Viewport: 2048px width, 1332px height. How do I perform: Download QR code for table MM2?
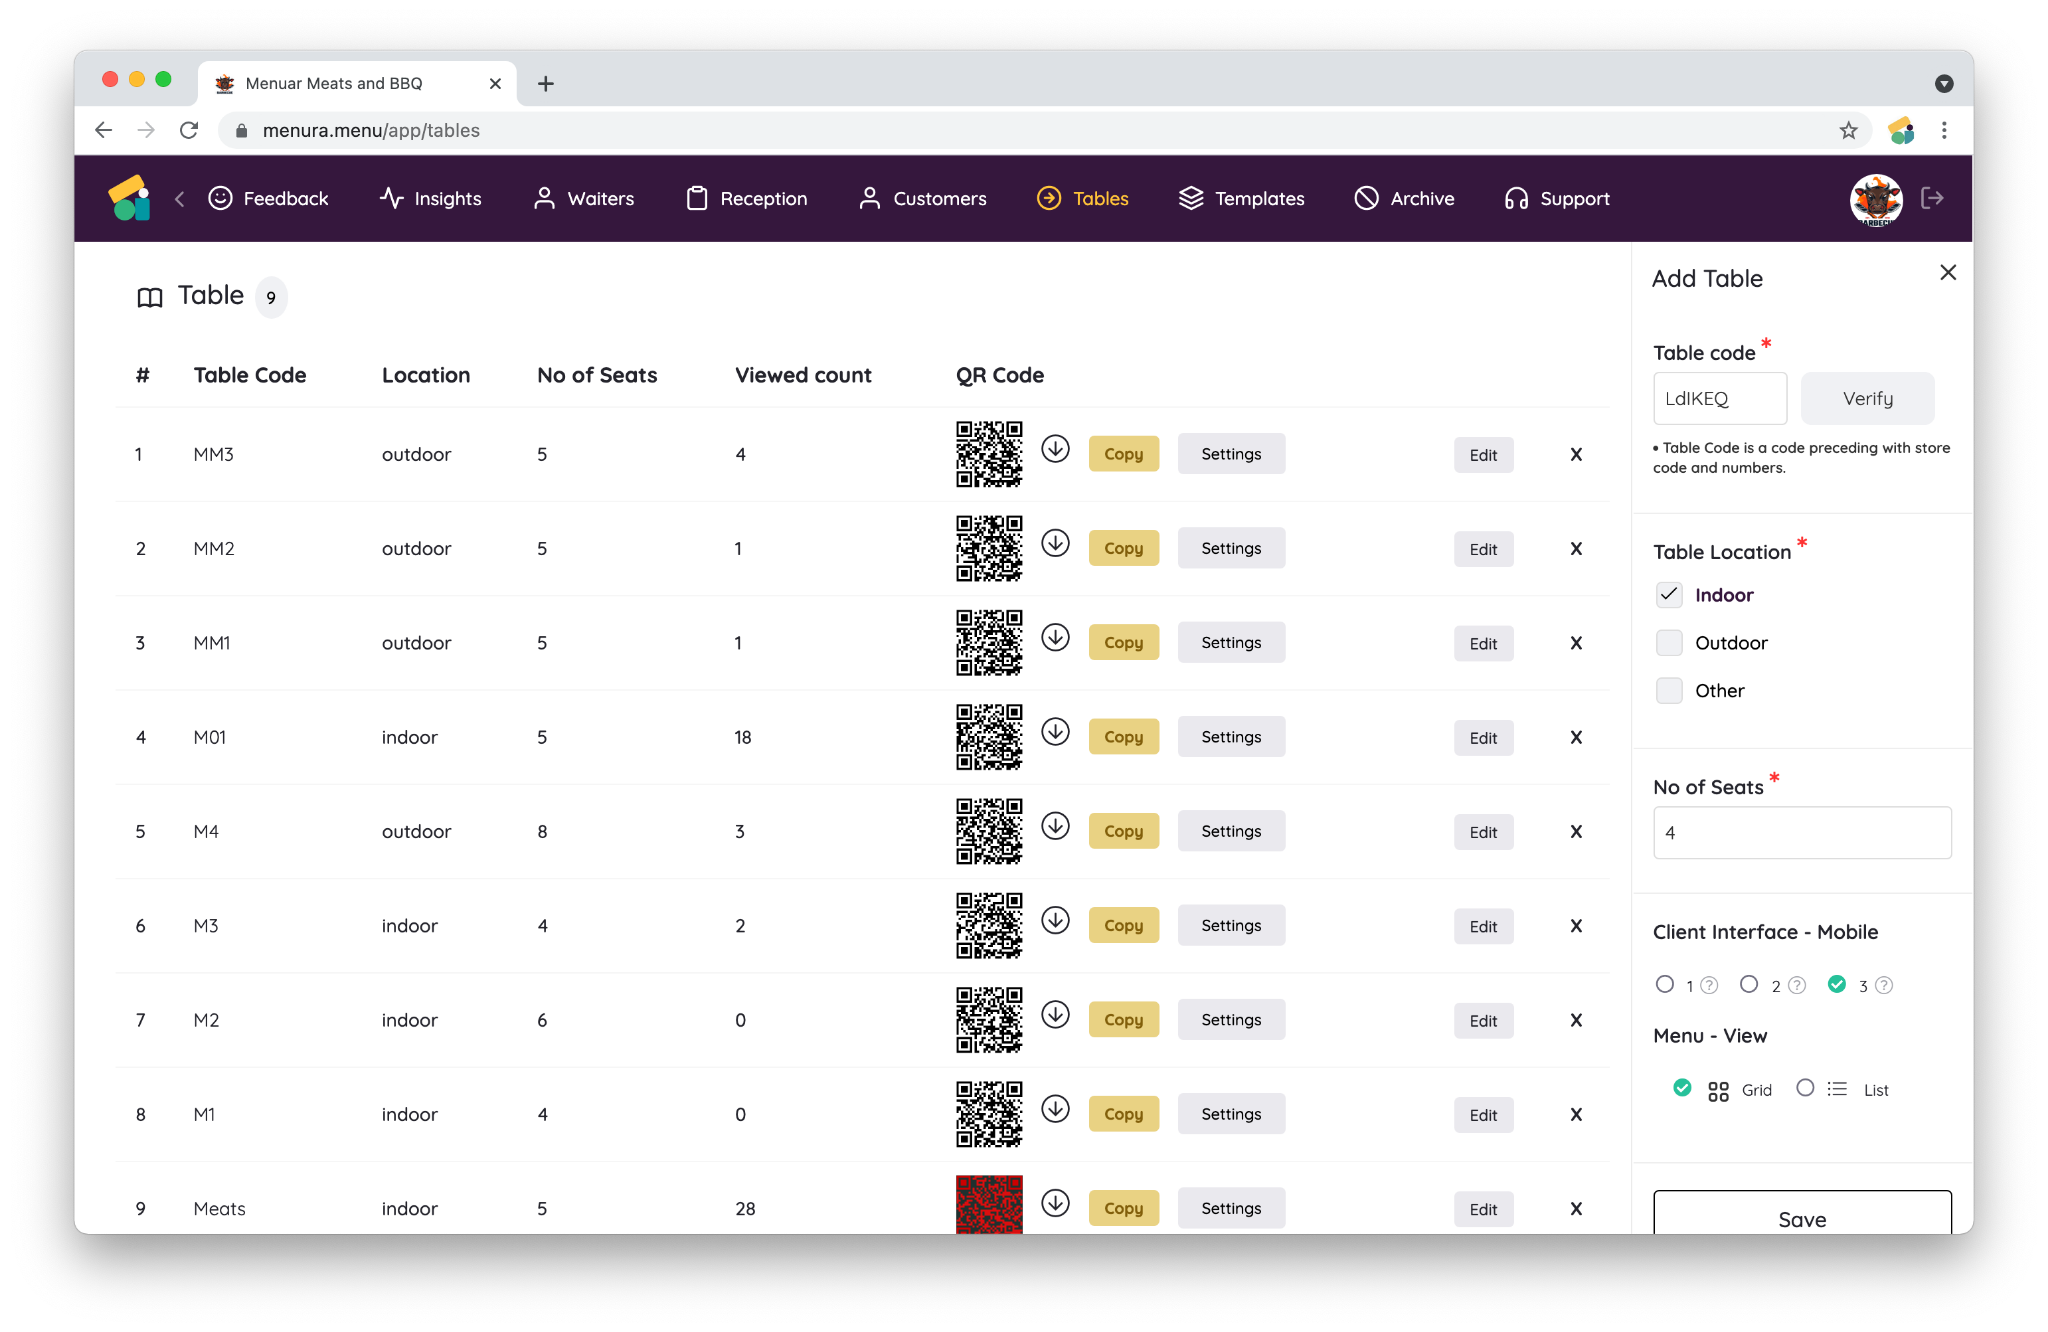click(1055, 543)
